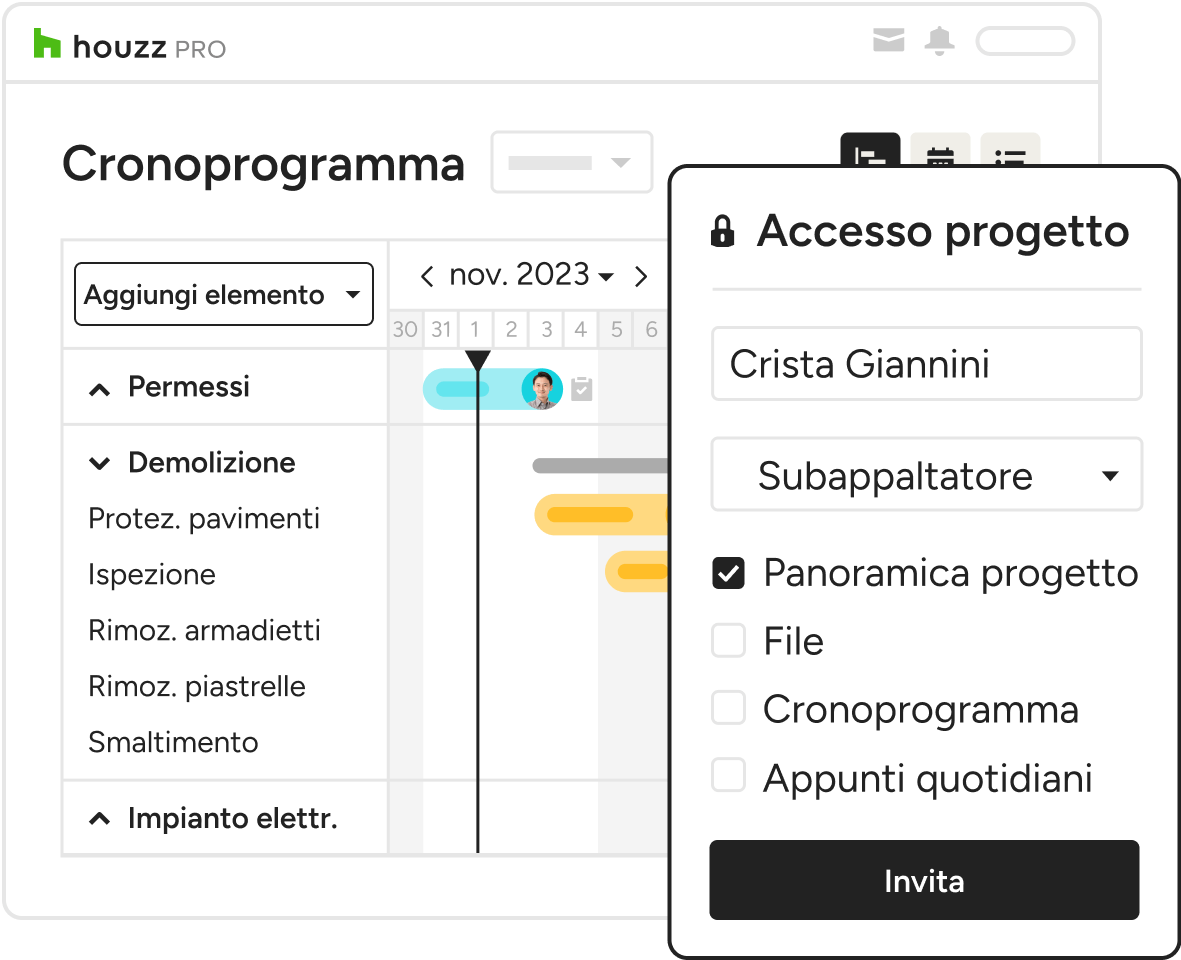Go to previous month arrow
The width and height of the screenshot is (1181, 960).
pos(427,276)
